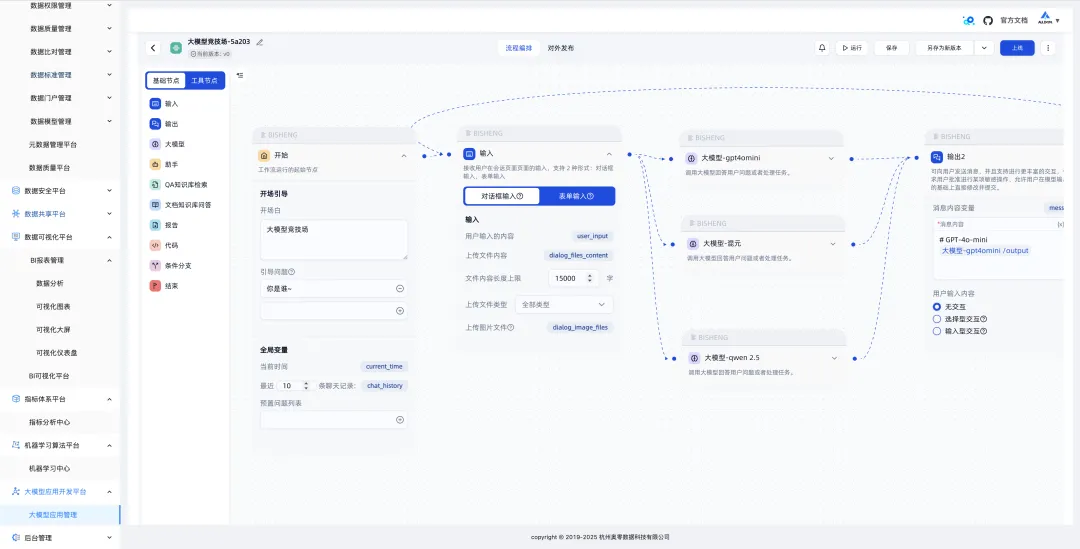Viewport: 1080px width, 549px height.
Task: Collapse the 开始 node with its chevron
Action: [x=404, y=156]
